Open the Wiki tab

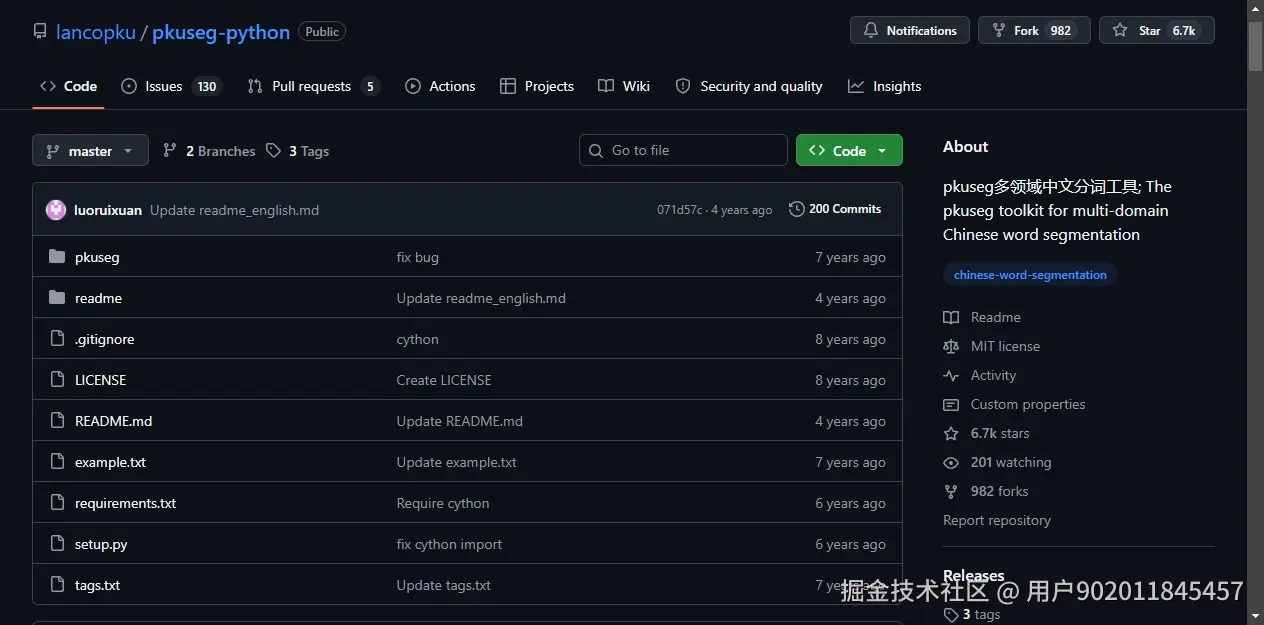pyautogui.click(x=624, y=86)
